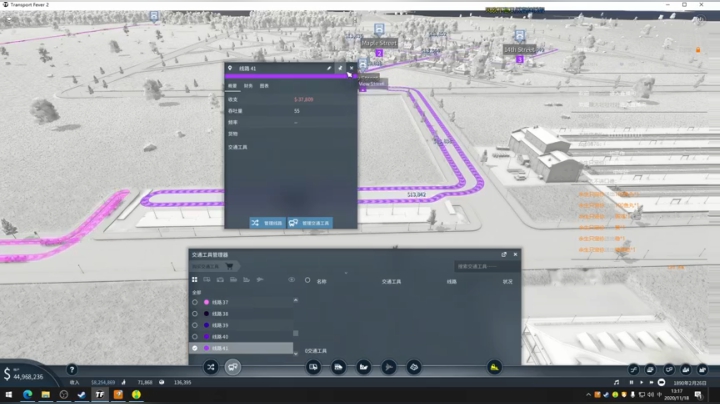
Task: Toggle the select-all circle beside 名称 header
Action: tap(307, 280)
